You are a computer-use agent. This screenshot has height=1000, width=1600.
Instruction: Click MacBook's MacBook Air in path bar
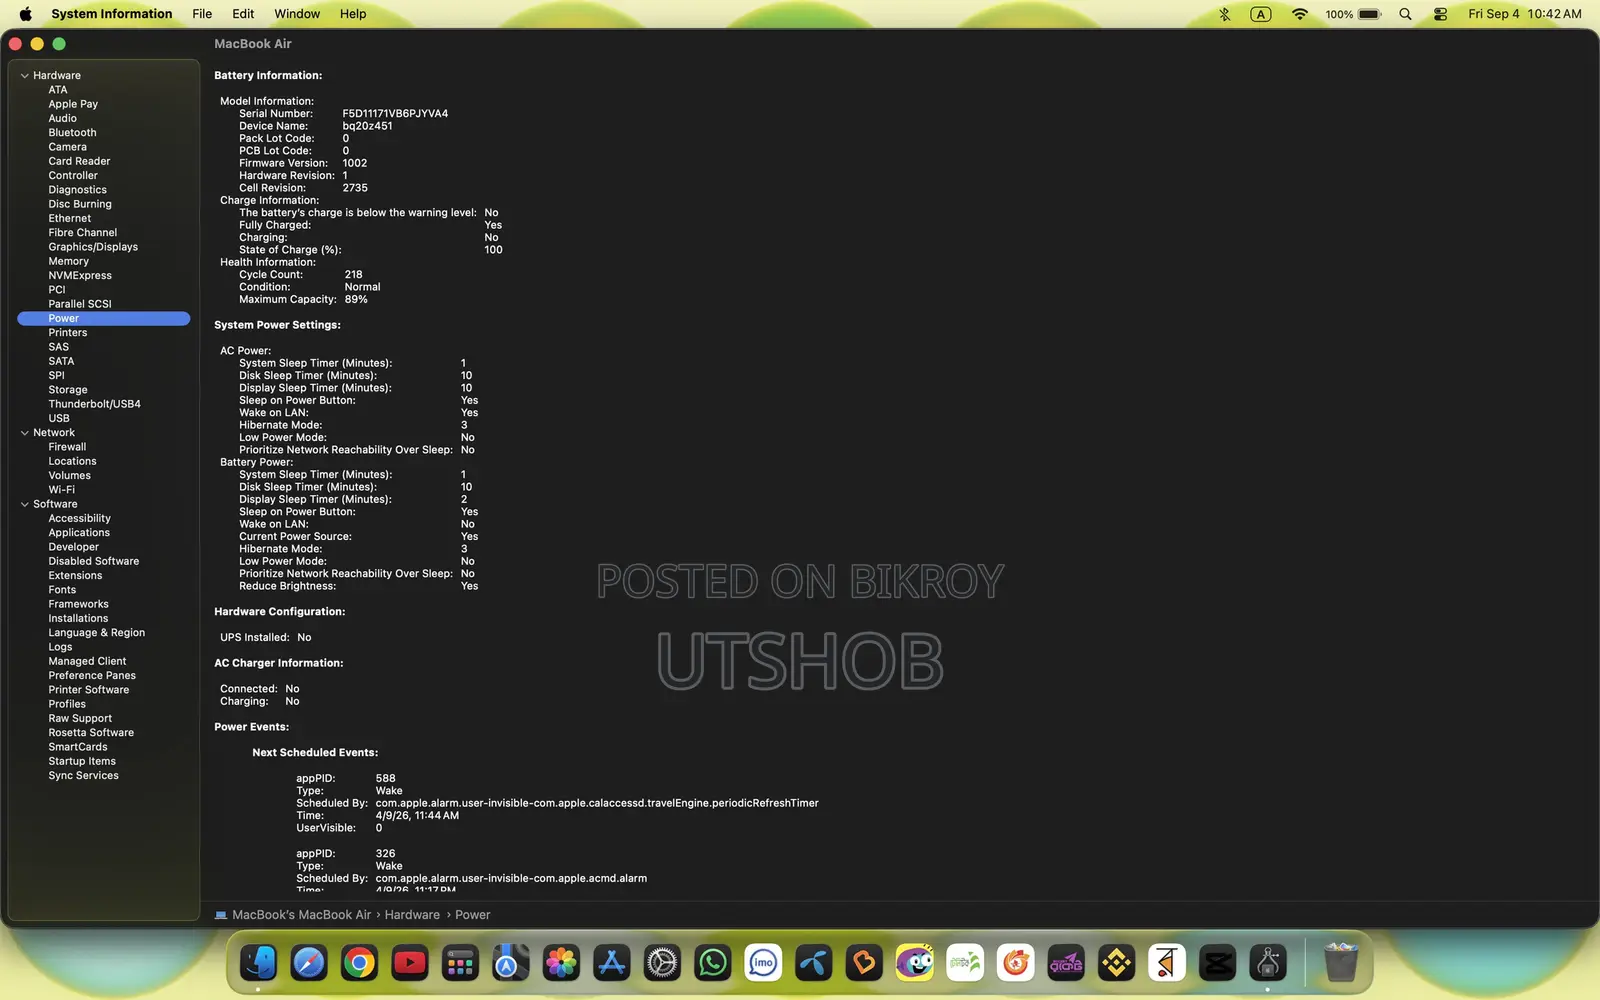(301, 915)
